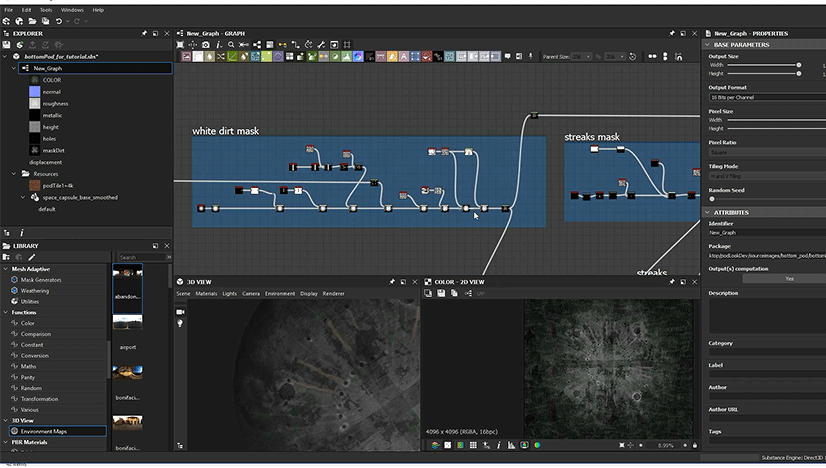Open the File menu
Image resolution: width=826 pixels, height=468 pixels.
pyautogui.click(x=8, y=10)
